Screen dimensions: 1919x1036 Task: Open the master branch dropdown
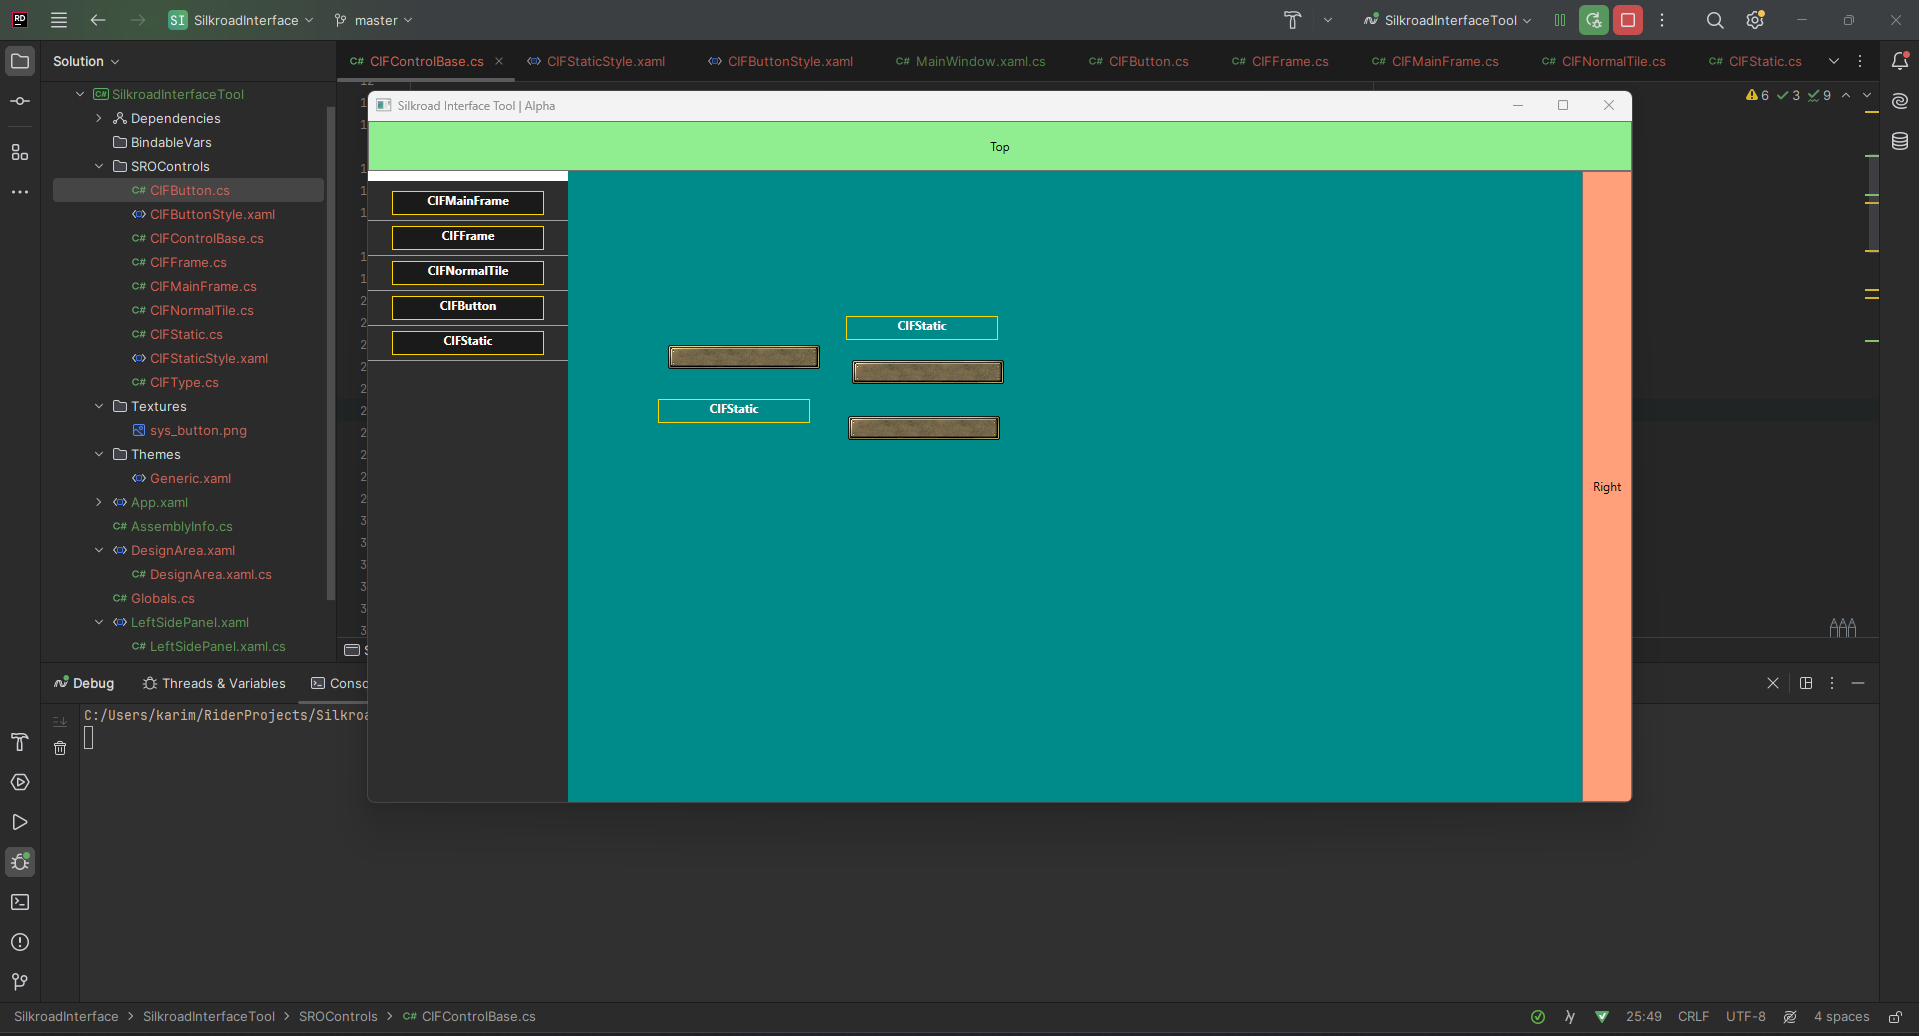point(374,20)
